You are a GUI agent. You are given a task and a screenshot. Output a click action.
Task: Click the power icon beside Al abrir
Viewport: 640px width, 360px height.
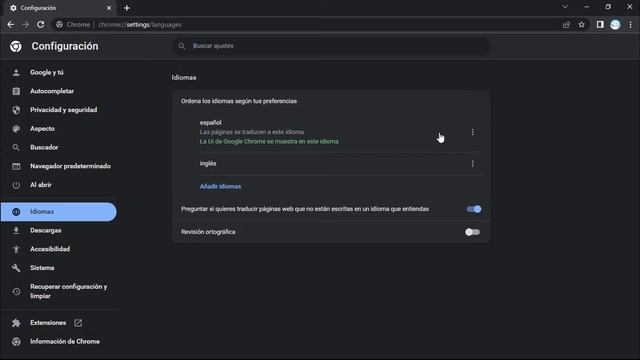(x=16, y=185)
